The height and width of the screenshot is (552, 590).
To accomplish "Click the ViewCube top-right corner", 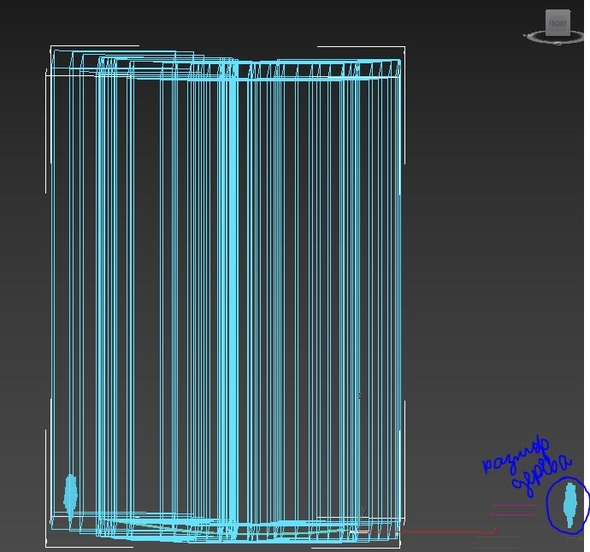I will click(569, 11).
